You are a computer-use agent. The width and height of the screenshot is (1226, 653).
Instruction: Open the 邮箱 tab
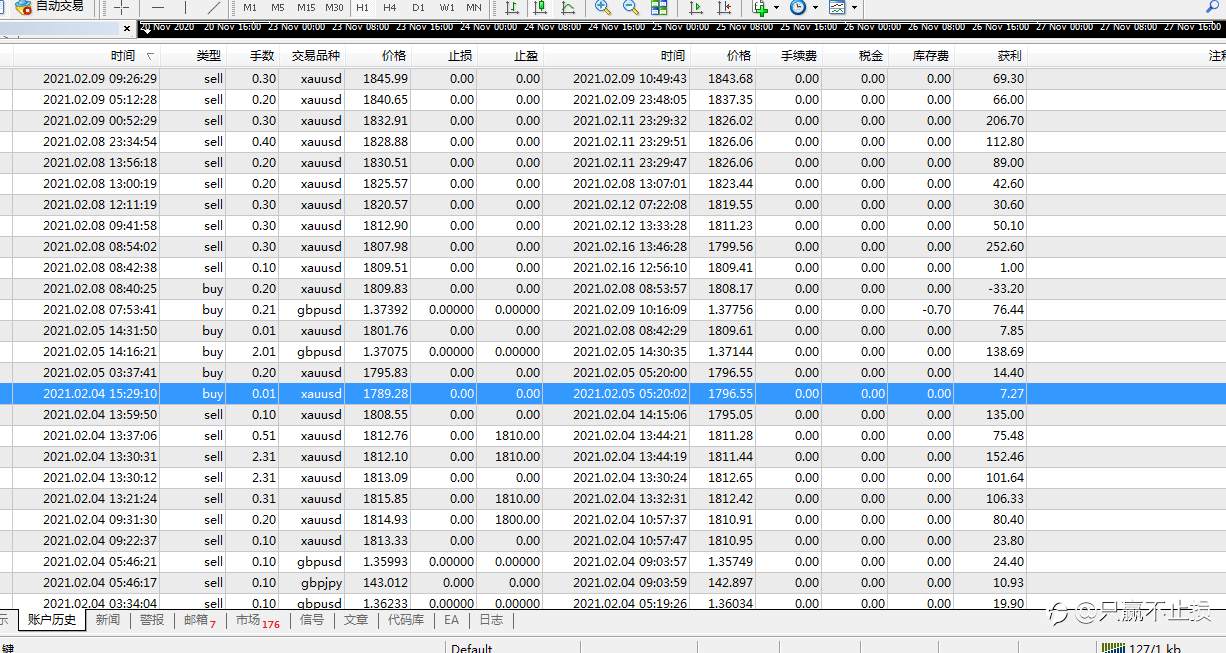pos(200,620)
